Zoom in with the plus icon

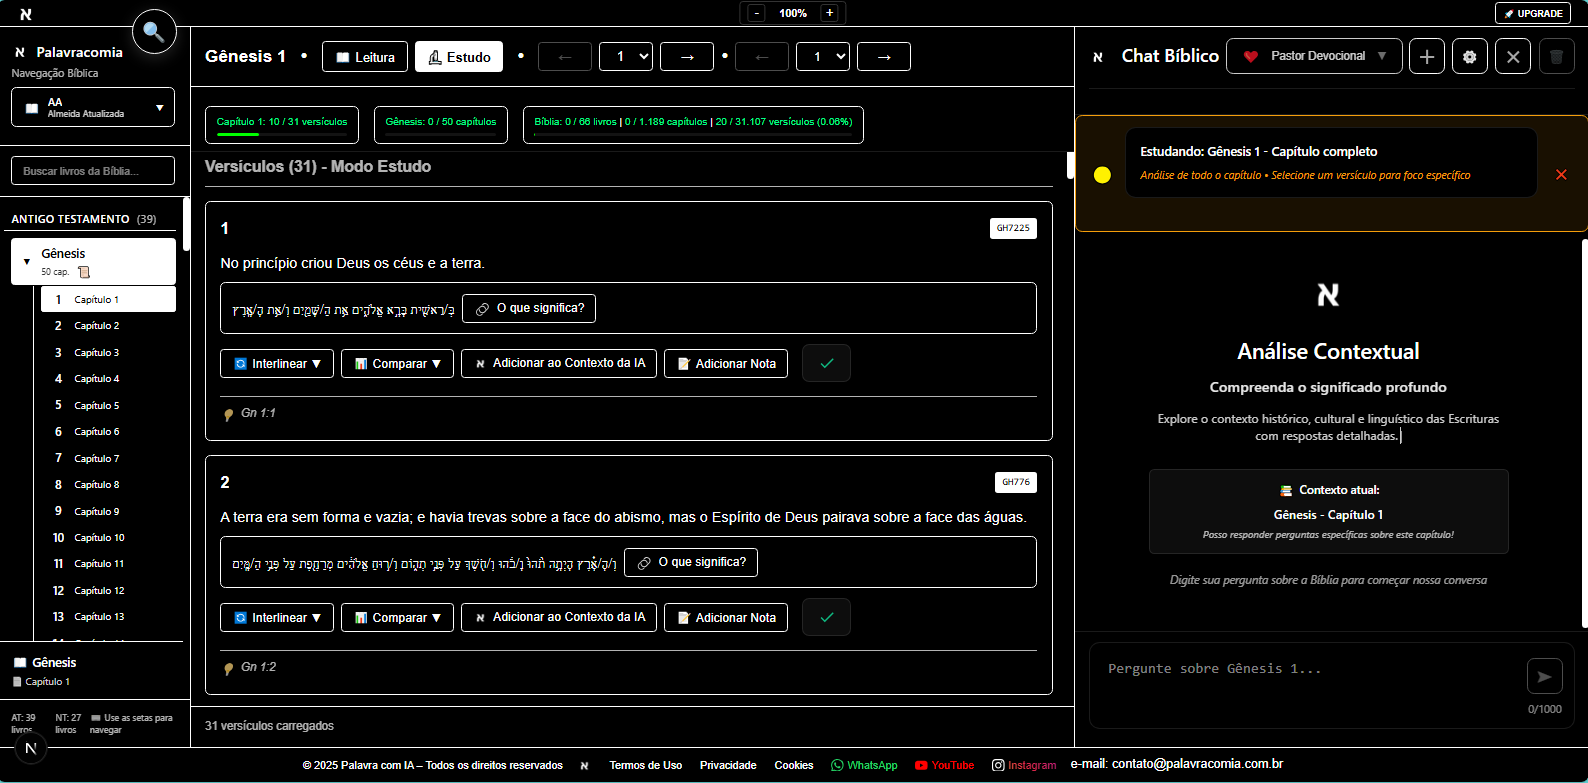tap(829, 13)
